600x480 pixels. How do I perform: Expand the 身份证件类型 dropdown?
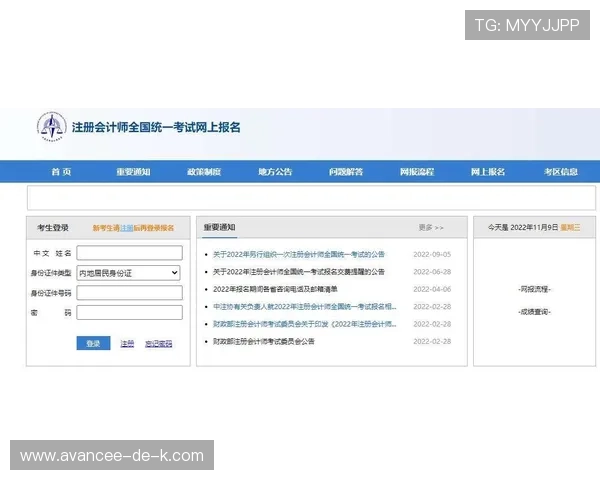[x=128, y=273]
